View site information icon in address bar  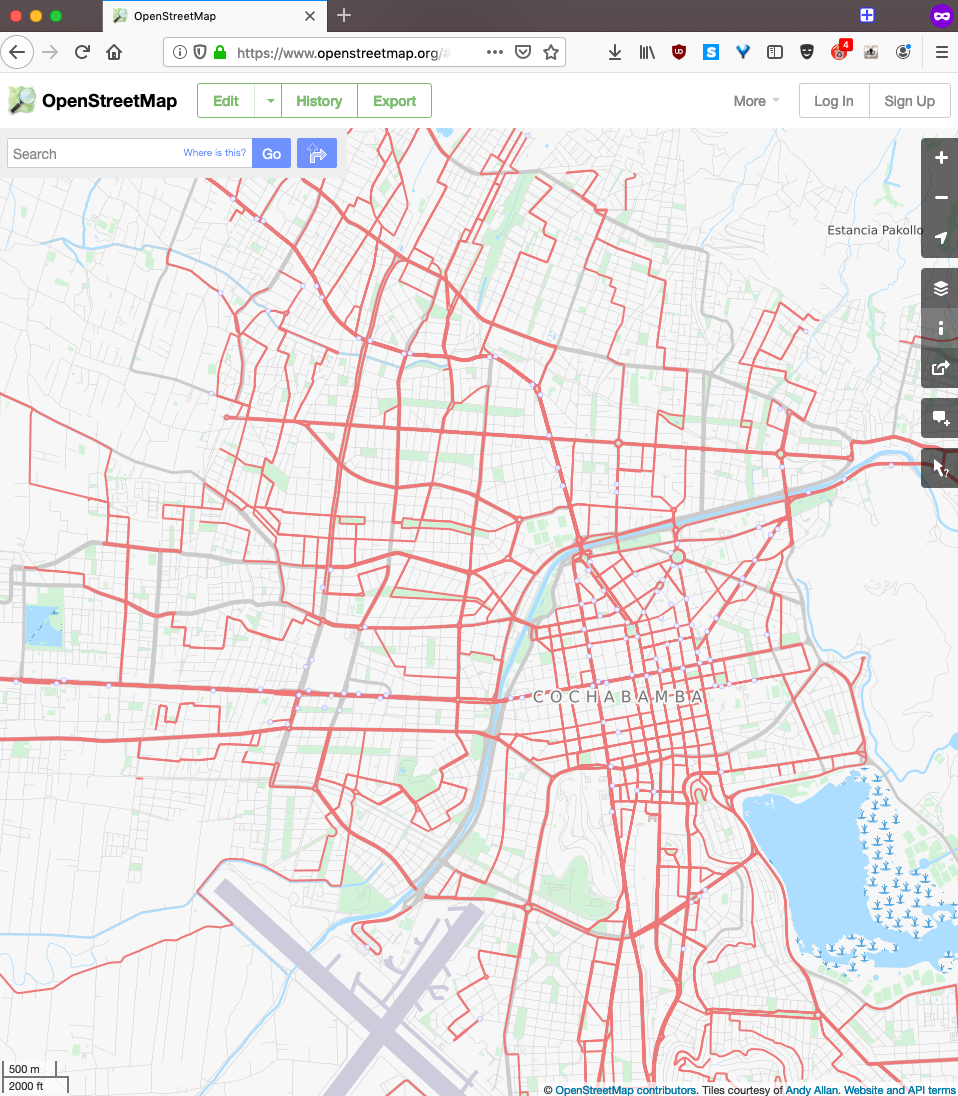click(180, 52)
